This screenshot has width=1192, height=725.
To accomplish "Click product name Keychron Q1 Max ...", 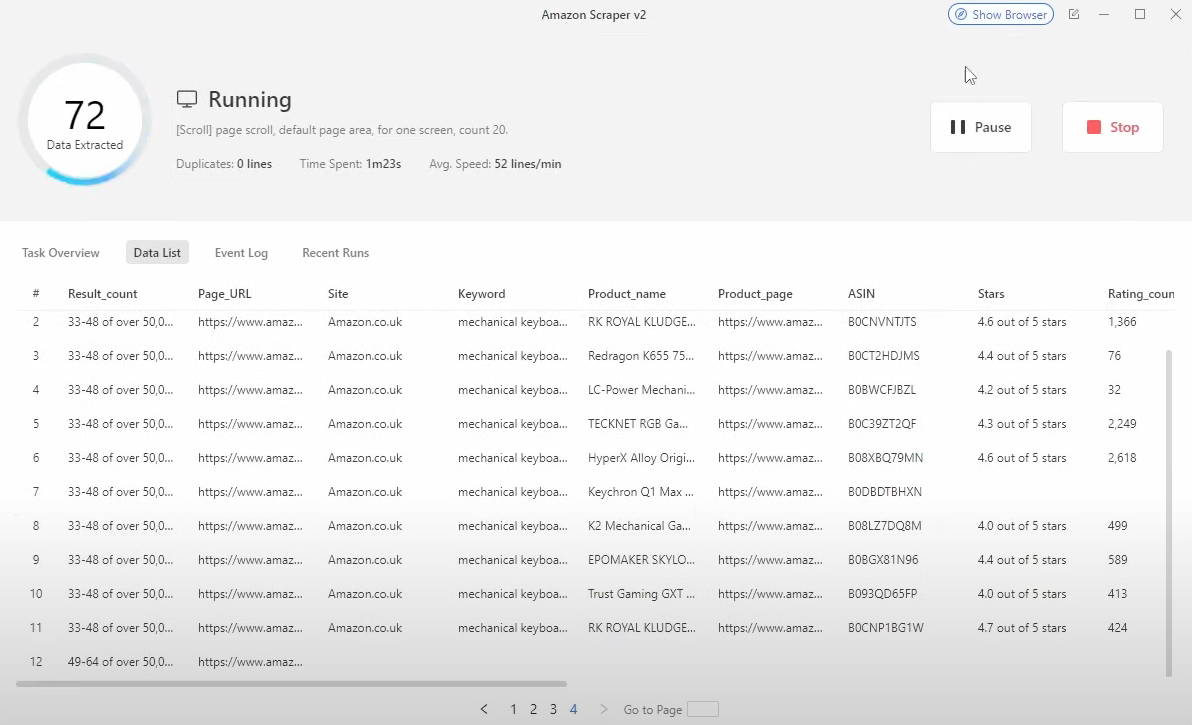I will click(641, 492).
